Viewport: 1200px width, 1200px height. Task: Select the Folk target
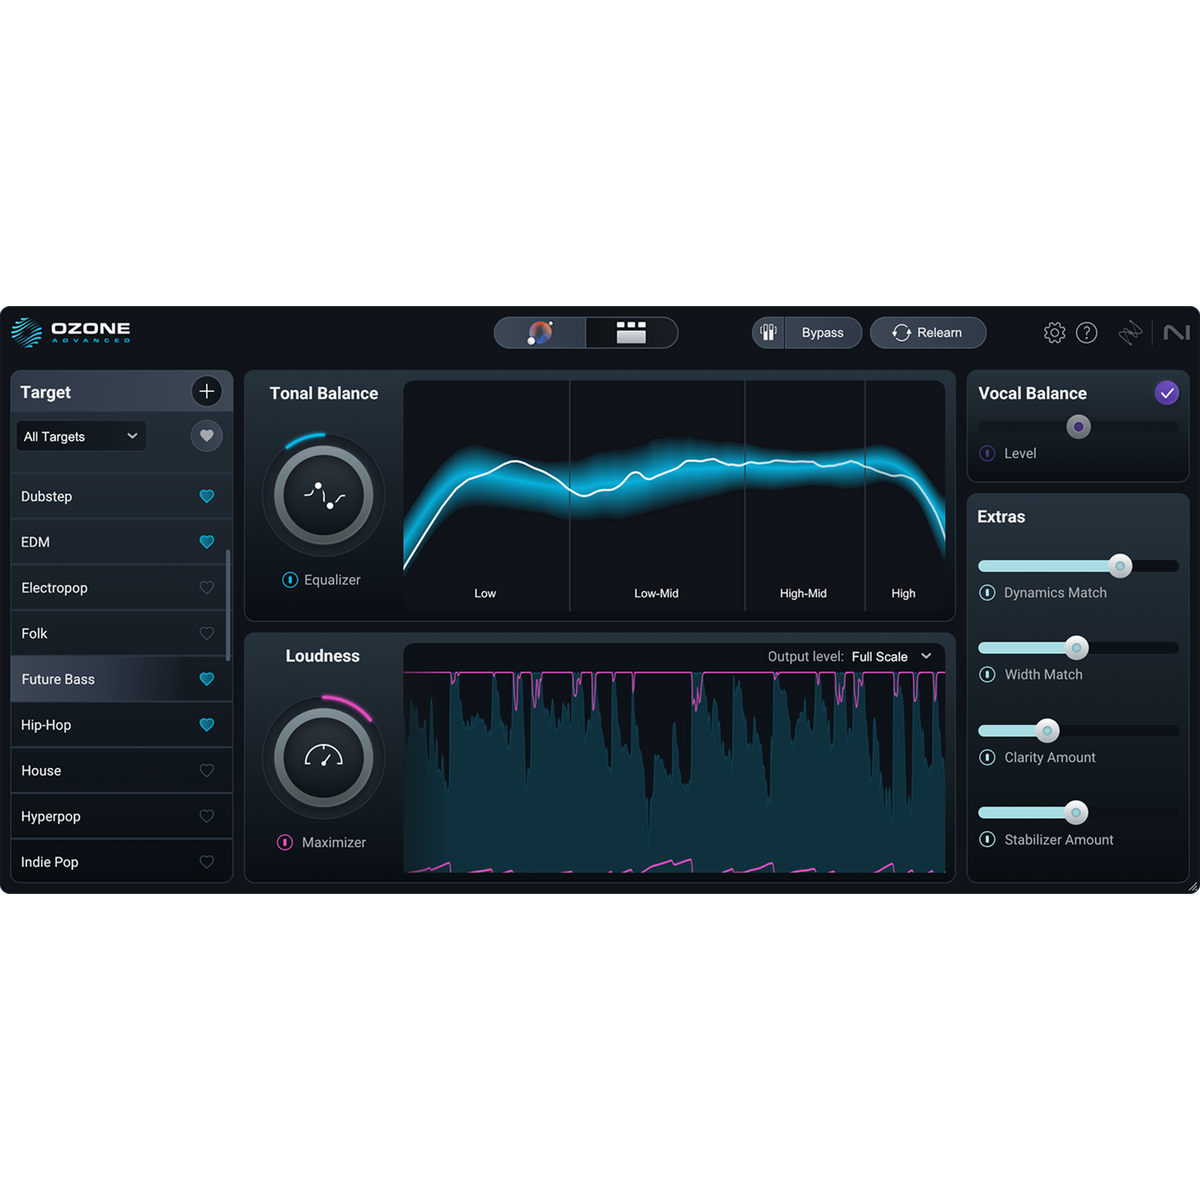(x=121, y=633)
